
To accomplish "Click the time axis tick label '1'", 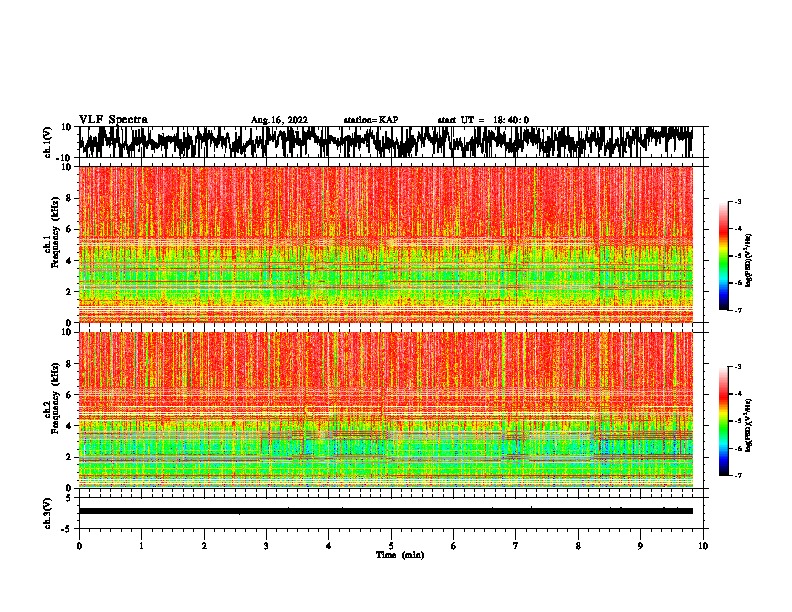I will pos(141,546).
